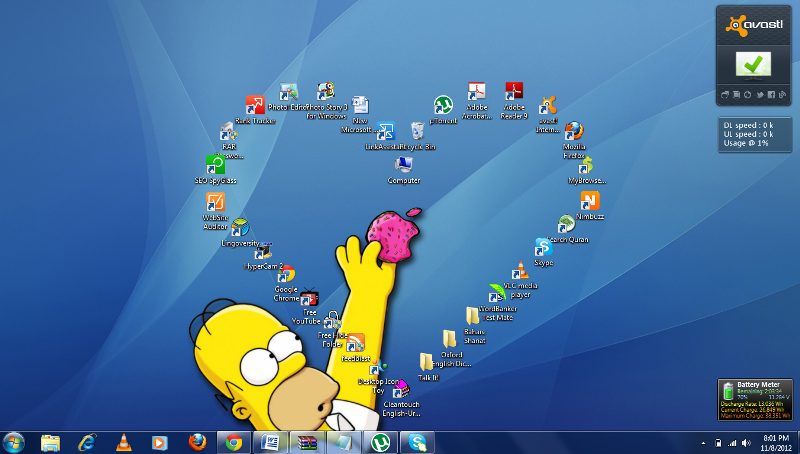Switch to the Chrome taskbar window
800x454 pixels.
point(234,442)
